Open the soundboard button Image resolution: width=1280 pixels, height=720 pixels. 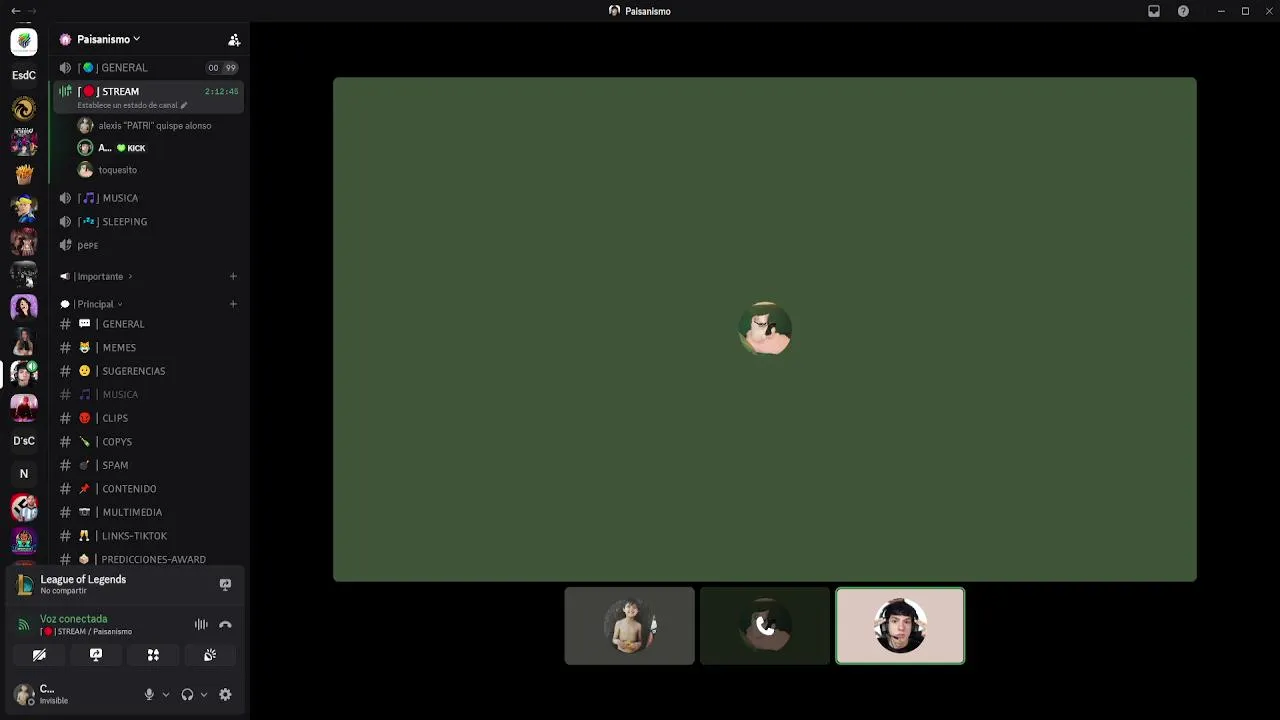pos(210,655)
